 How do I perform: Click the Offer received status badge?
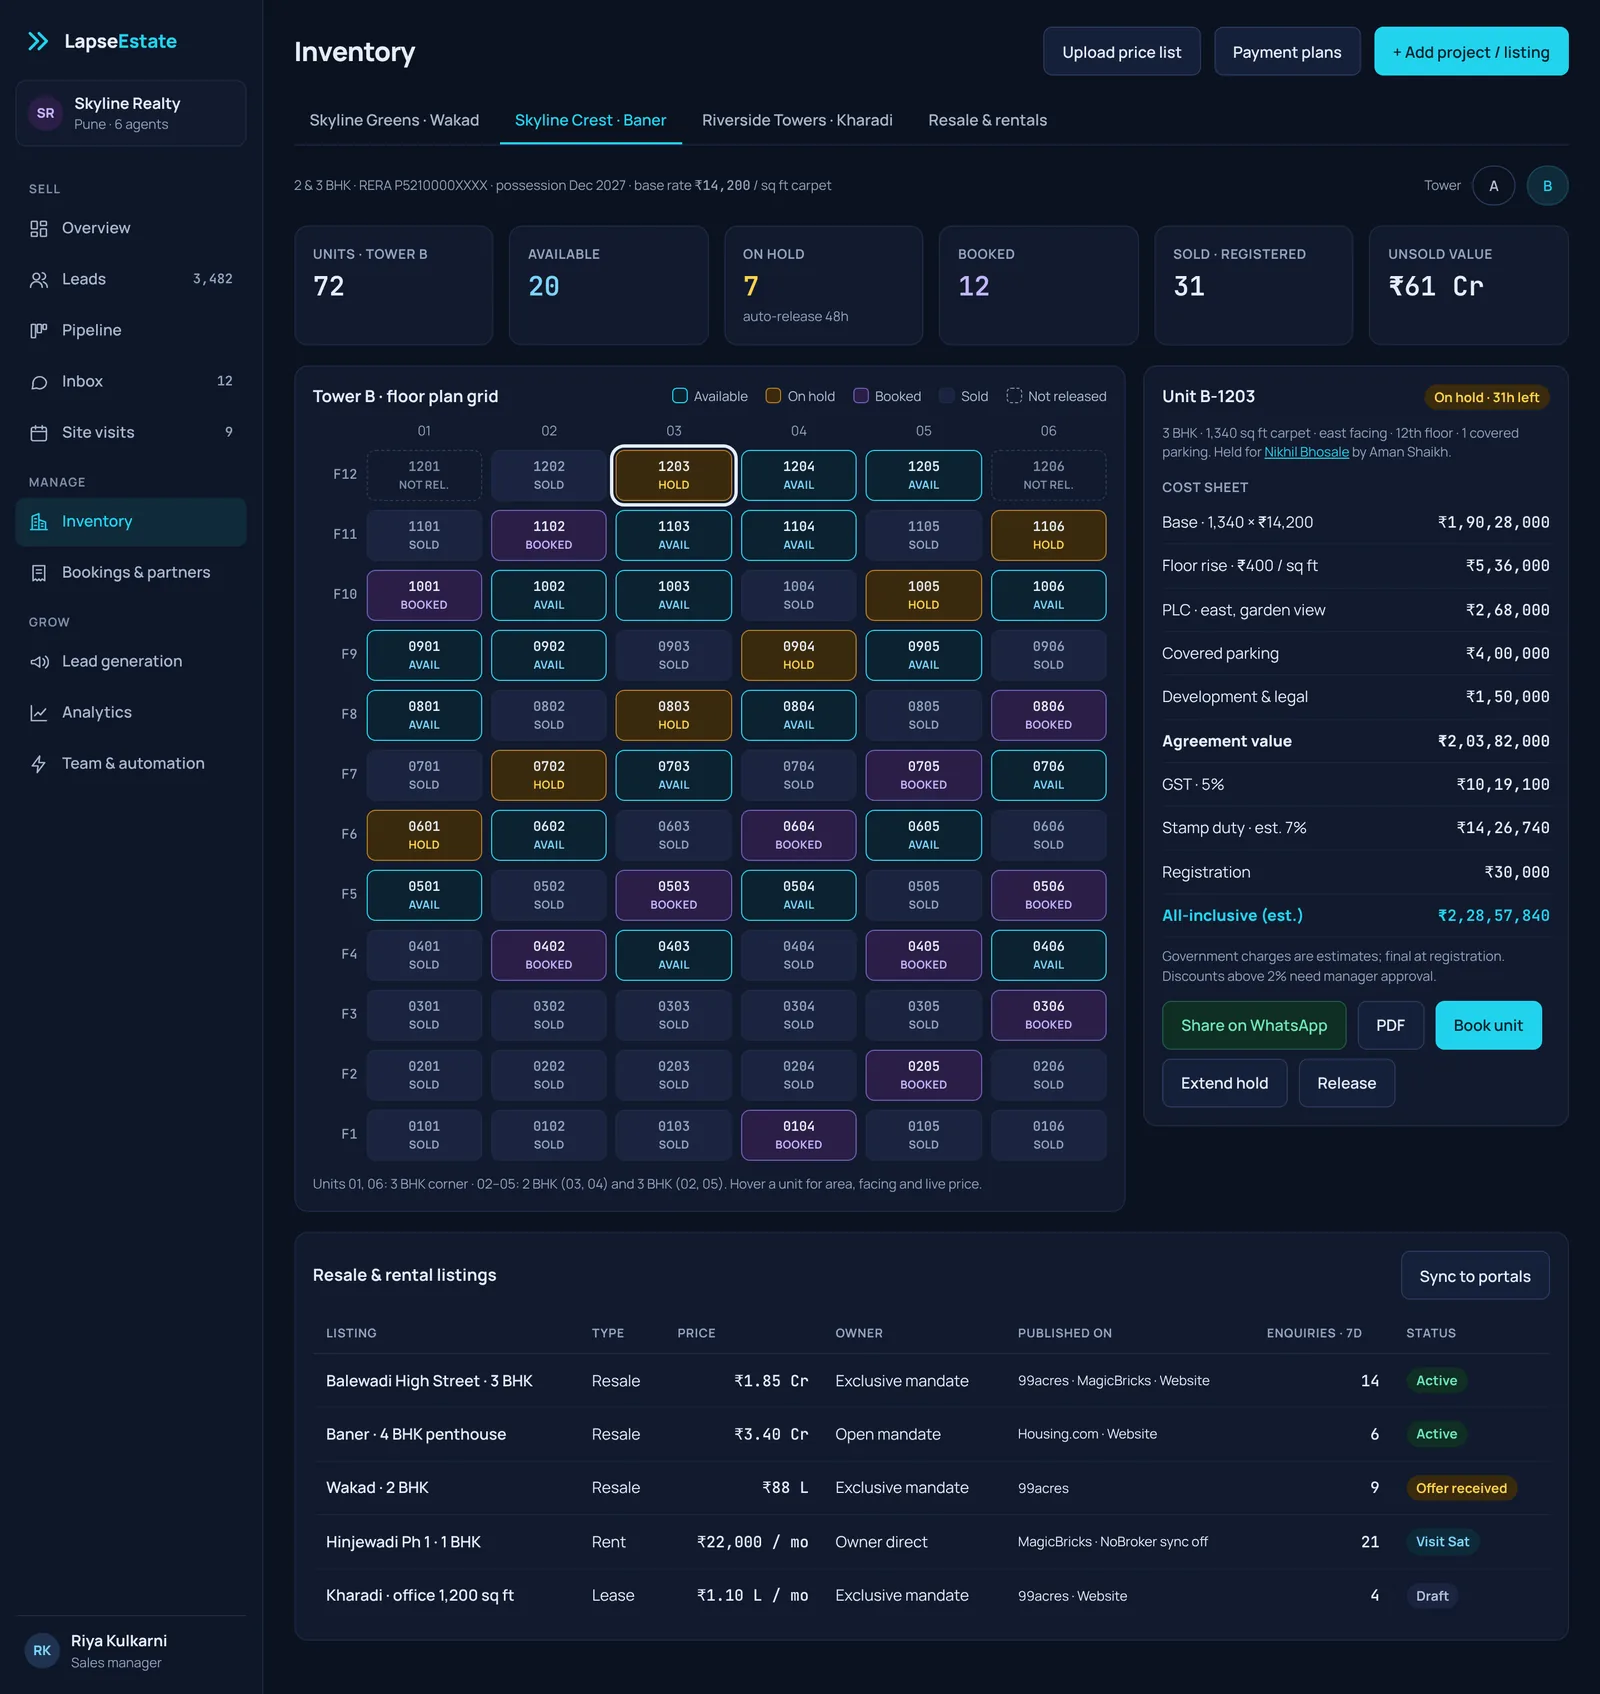point(1461,1488)
